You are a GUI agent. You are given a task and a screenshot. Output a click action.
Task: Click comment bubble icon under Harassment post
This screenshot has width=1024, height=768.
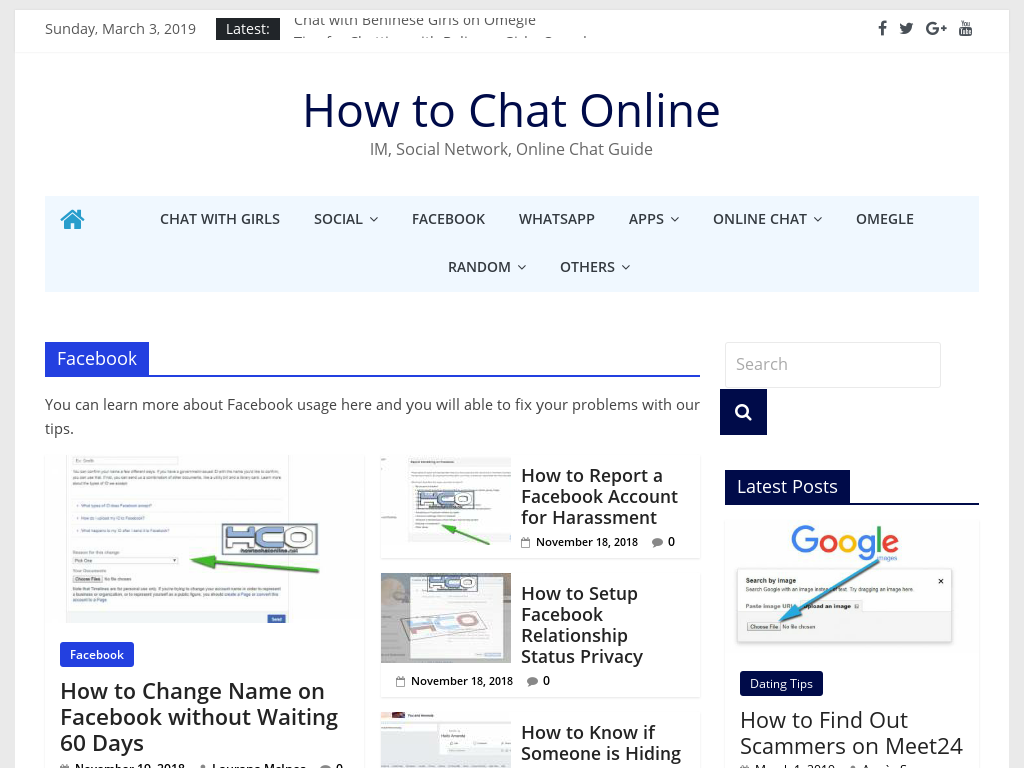click(x=657, y=542)
